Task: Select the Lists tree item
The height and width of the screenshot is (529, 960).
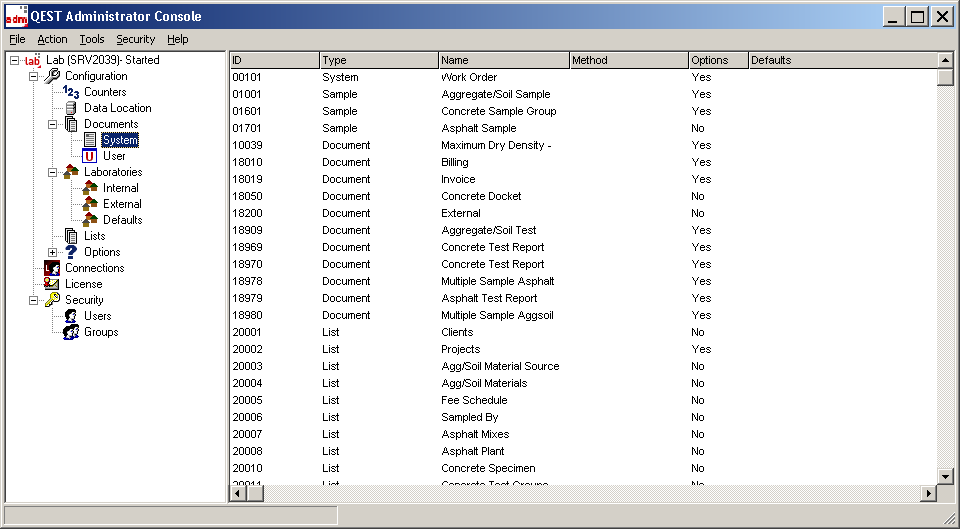Action: coord(95,236)
